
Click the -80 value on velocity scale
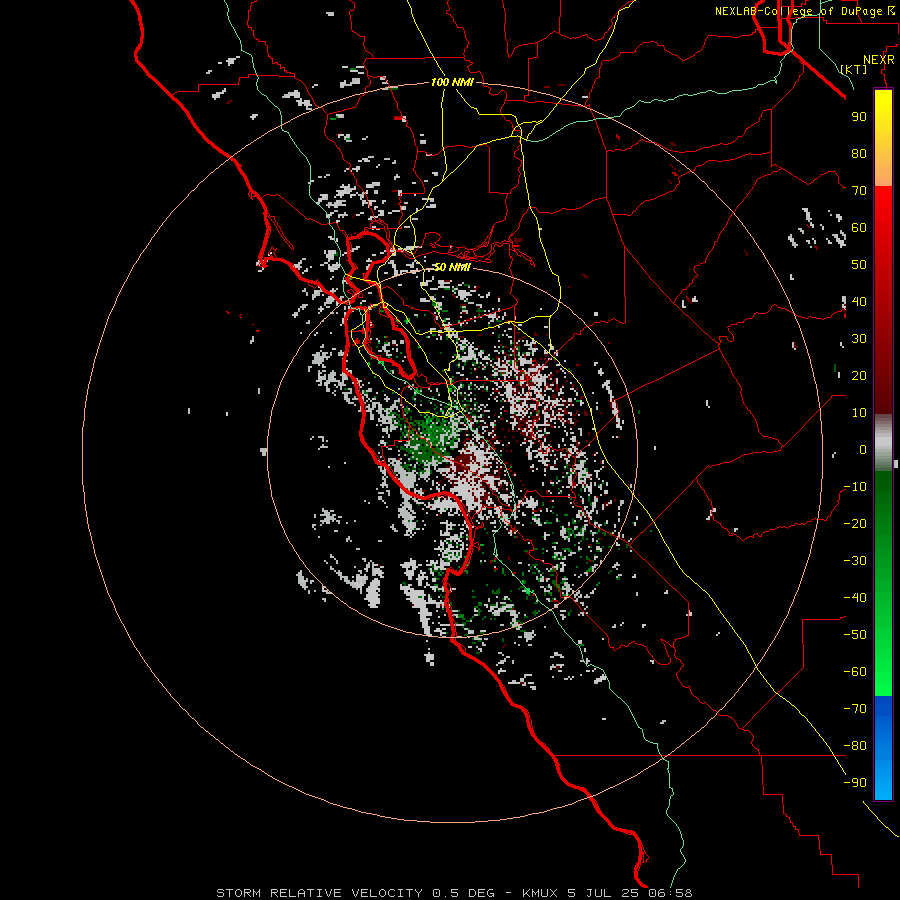(x=855, y=746)
